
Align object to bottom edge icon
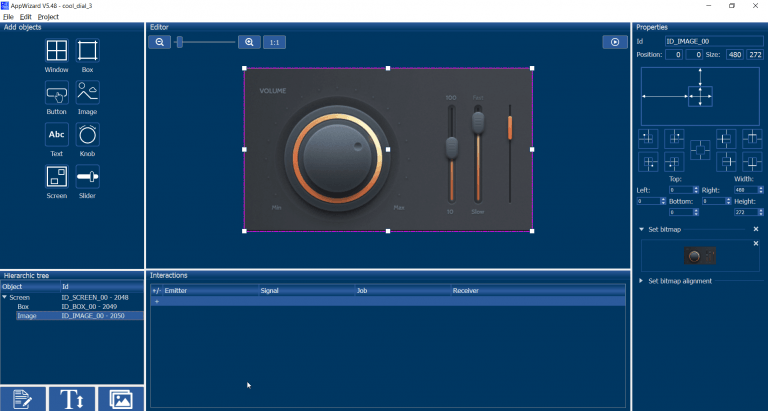752,162
